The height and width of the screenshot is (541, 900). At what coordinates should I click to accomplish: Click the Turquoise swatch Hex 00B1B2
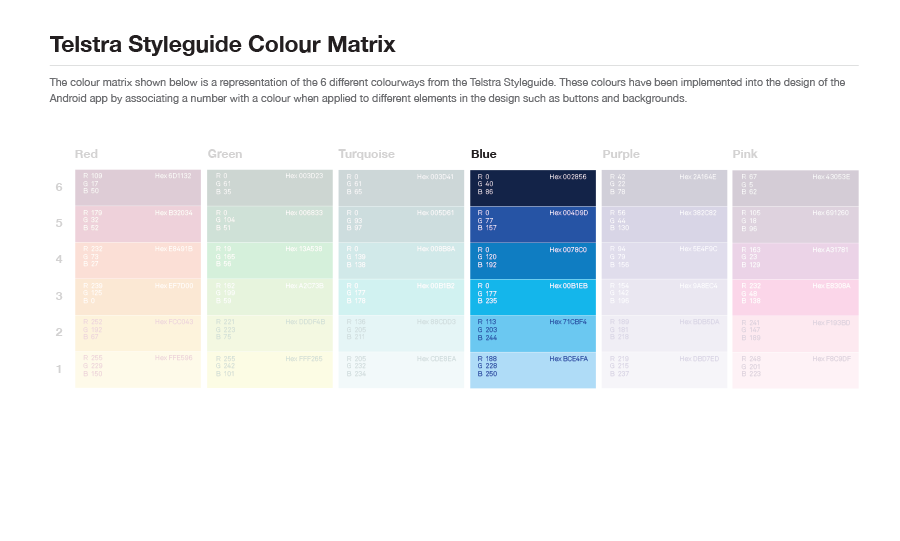point(401,297)
